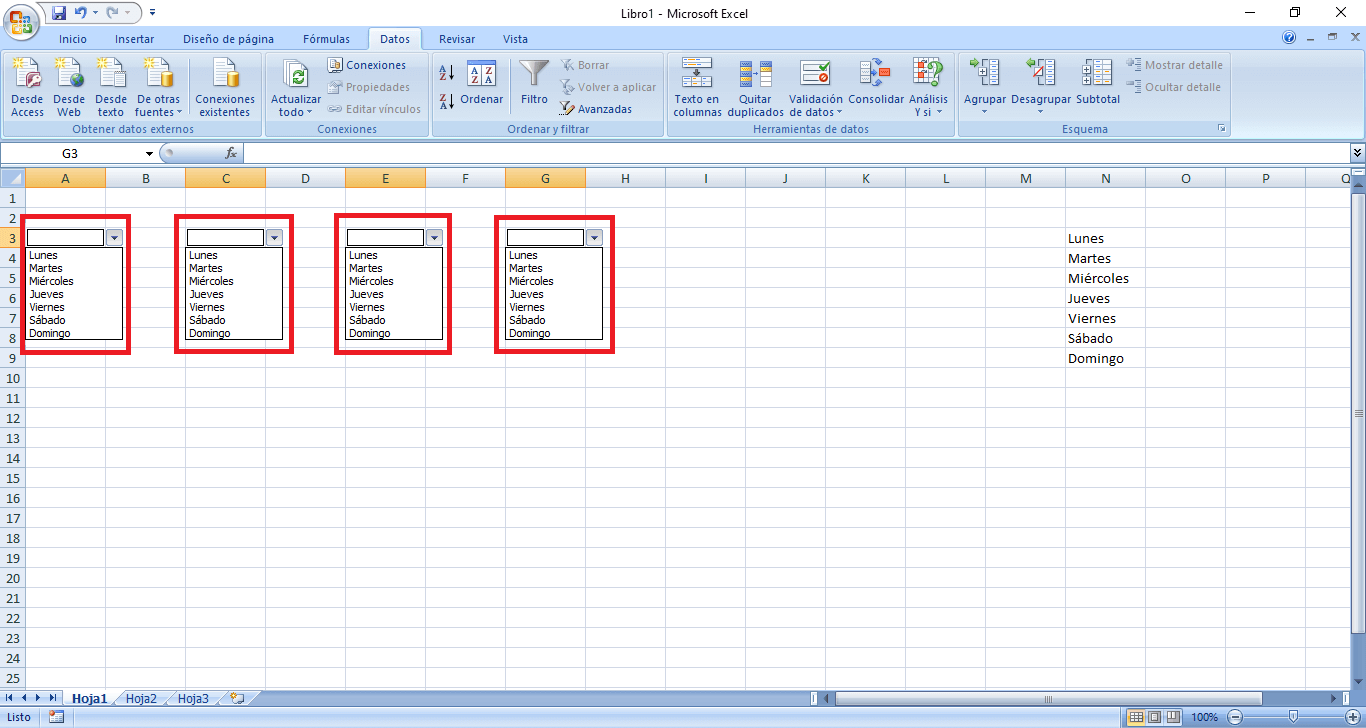Switch to Hoja2 sheet tab
This screenshot has height=728, width=1366.
(x=141, y=699)
